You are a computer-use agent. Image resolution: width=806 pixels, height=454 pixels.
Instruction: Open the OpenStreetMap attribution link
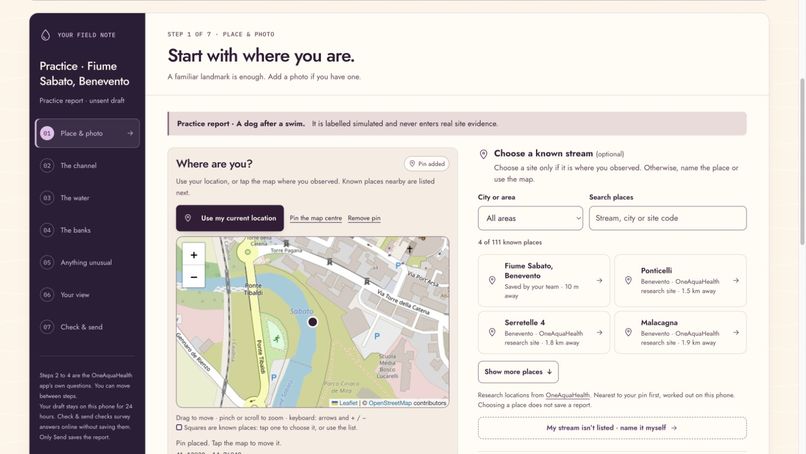tap(390, 403)
